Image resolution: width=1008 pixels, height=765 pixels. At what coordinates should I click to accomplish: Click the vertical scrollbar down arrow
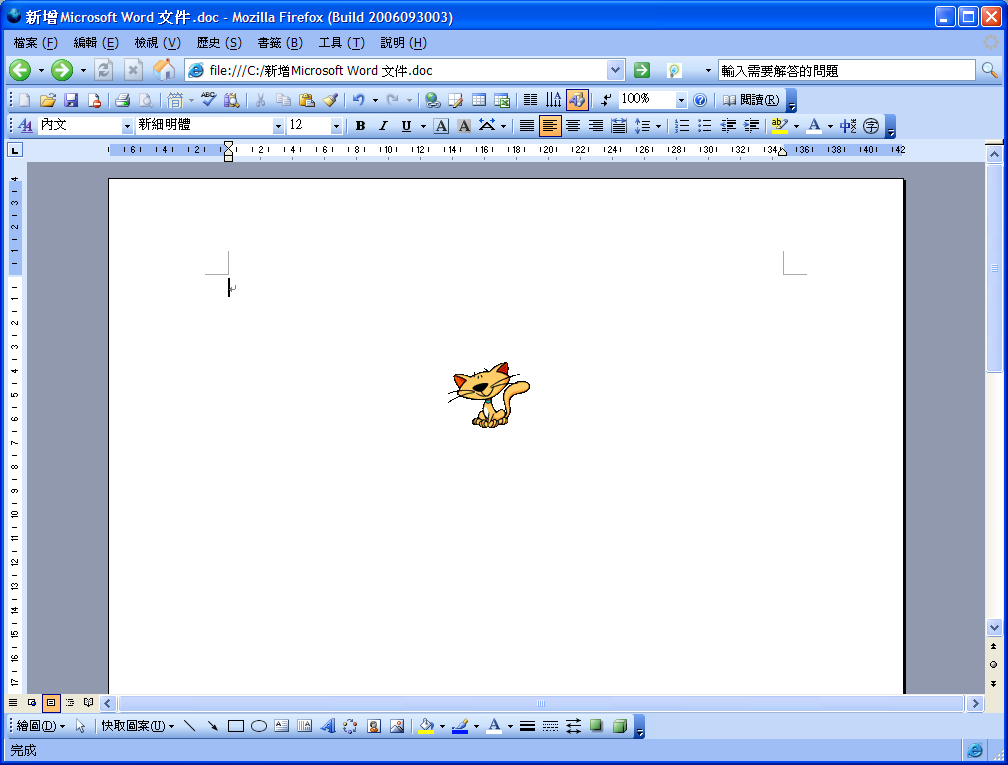tap(994, 627)
